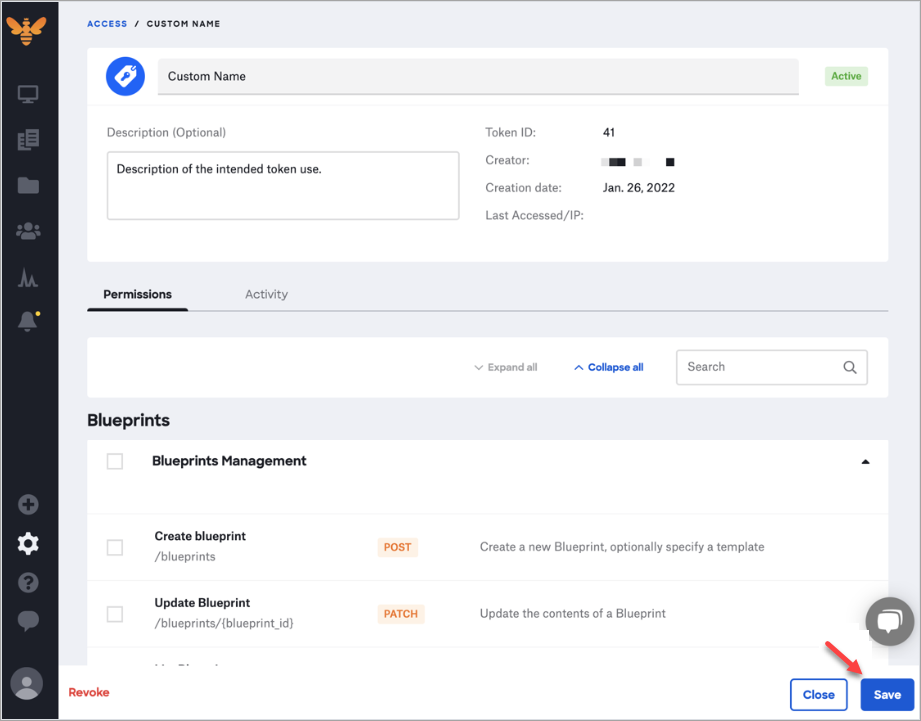Click the token key icon next to Custom Name
Image resolution: width=921 pixels, height=721 pixels.
click(124, 76)
